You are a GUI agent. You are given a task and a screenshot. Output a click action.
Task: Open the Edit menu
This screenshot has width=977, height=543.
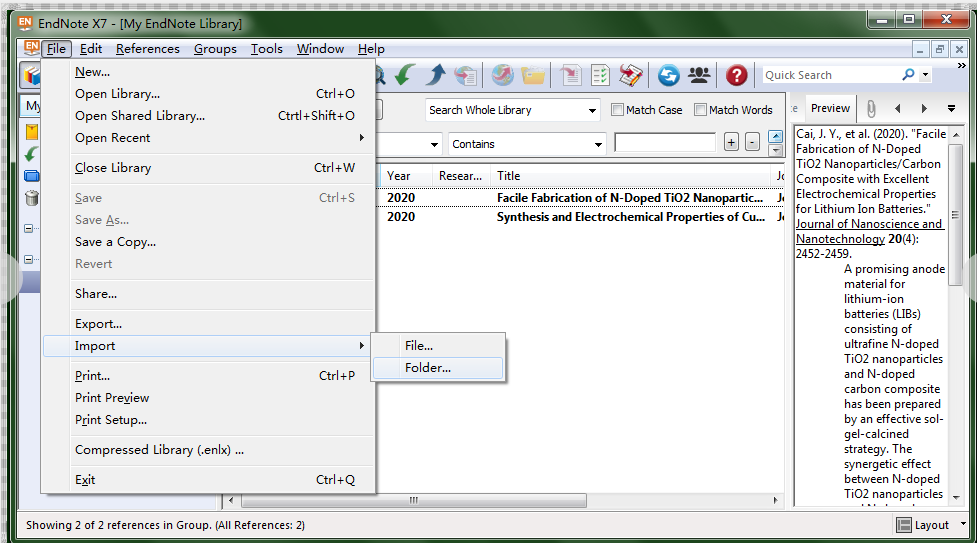(x=91, y=49)
